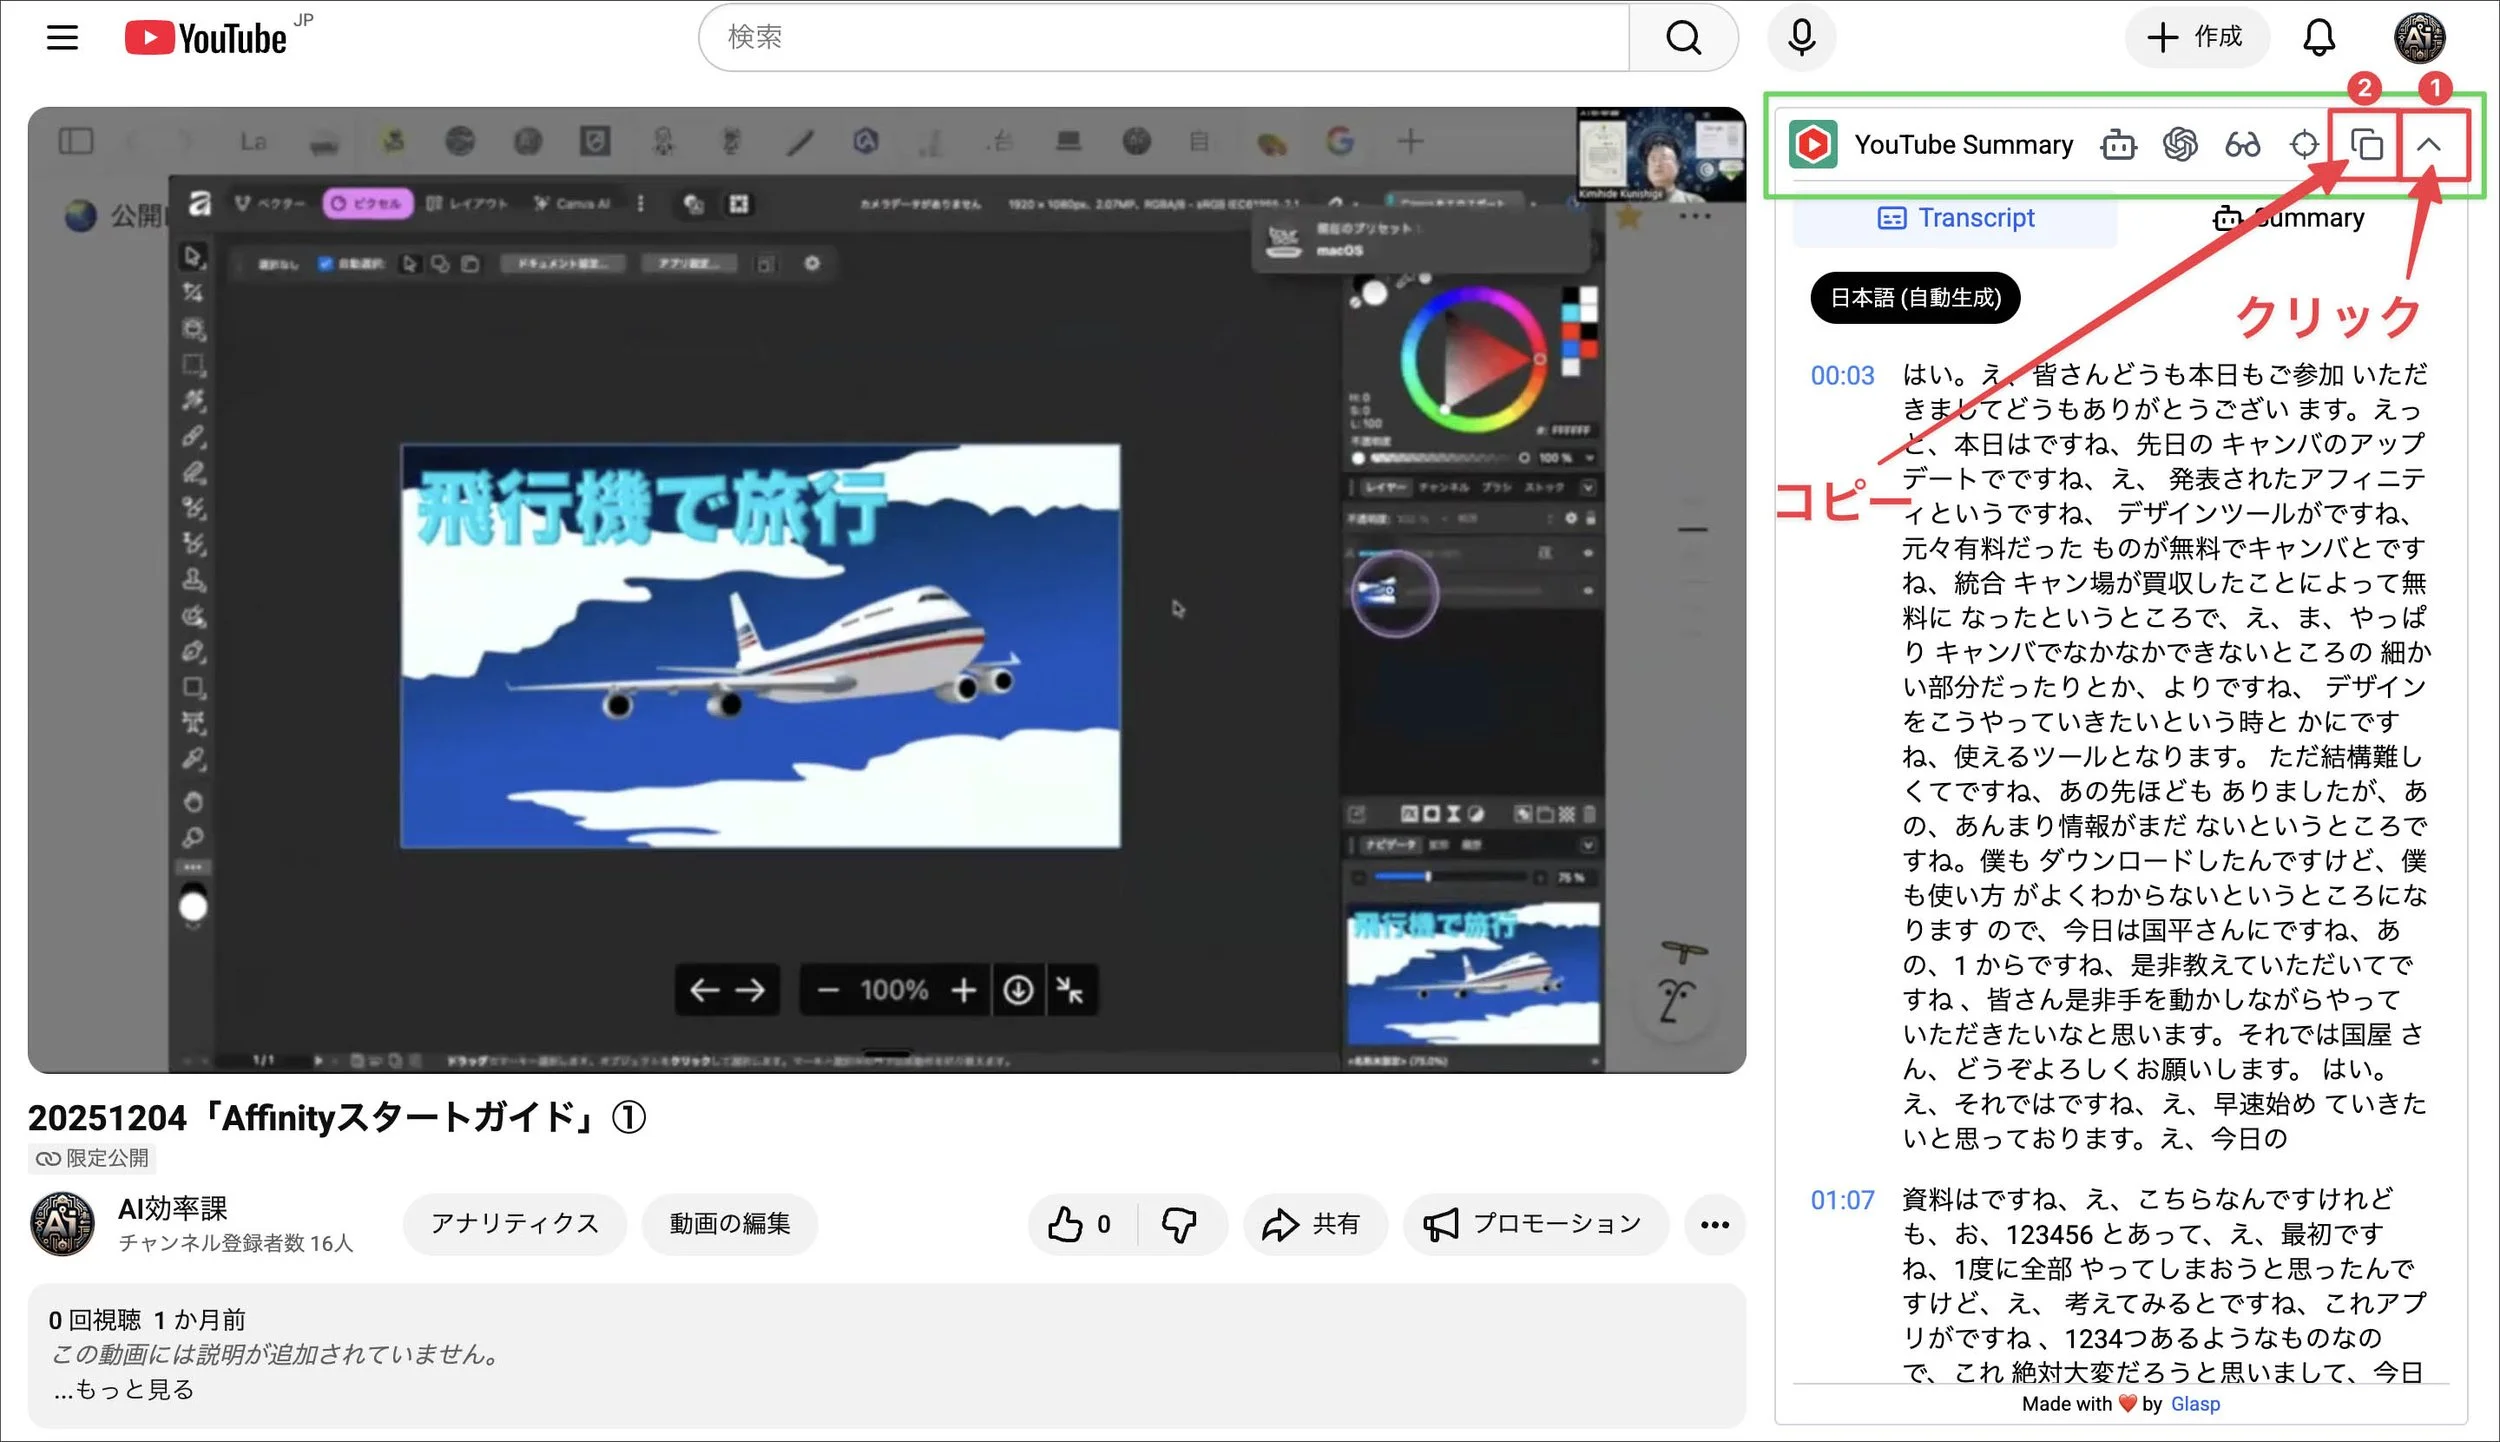Viewport: 2500px width, 1442px height.
Task: Expand description with もっと見る
Action: (x=124, y=1389)
